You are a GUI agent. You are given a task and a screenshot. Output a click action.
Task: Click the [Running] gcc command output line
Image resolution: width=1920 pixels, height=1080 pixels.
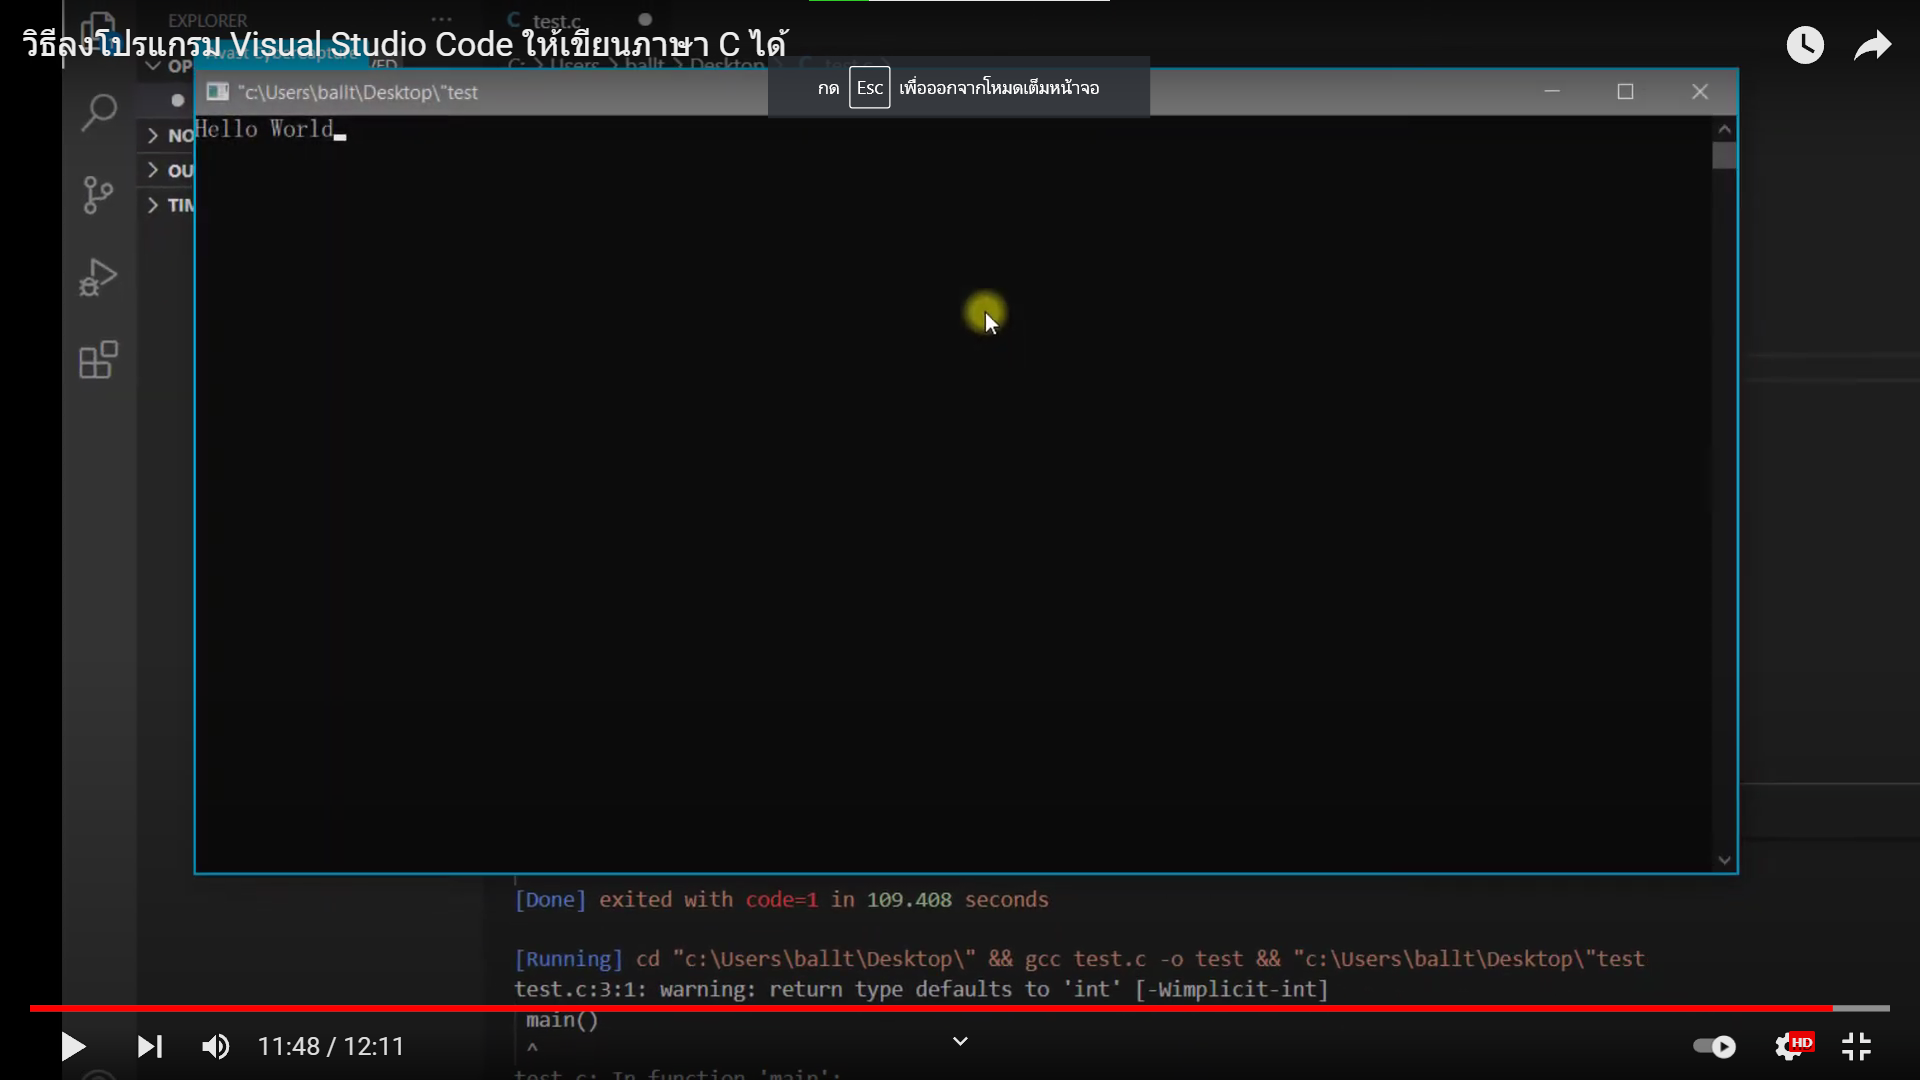[x=1079, y=959]
